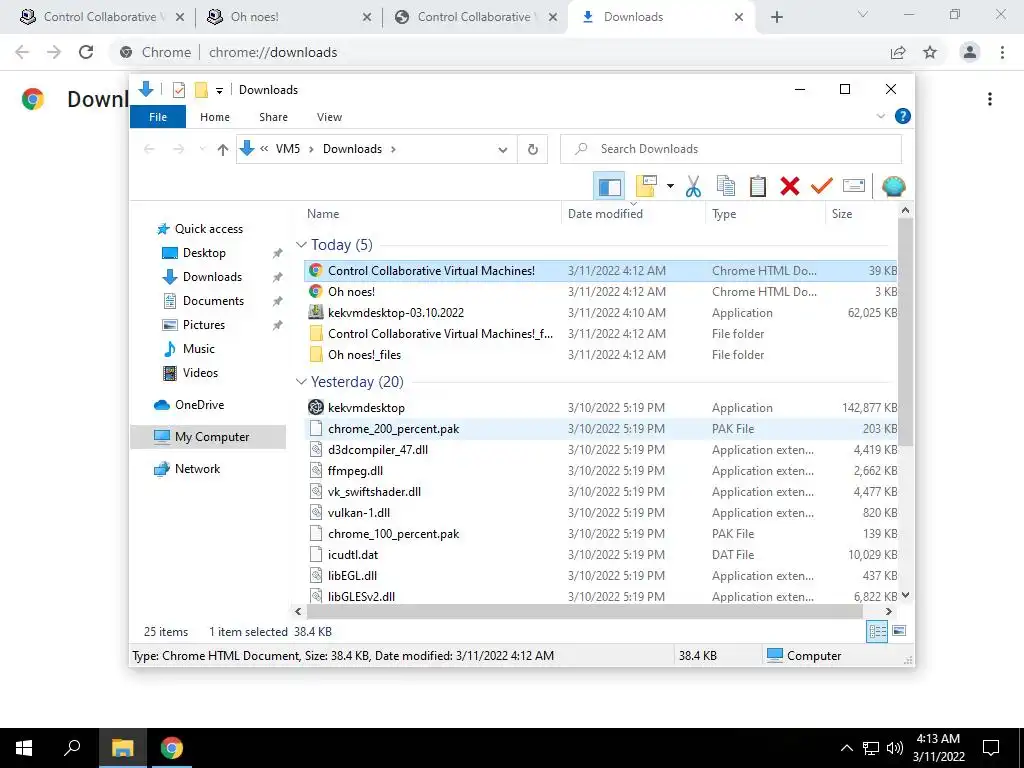Select chrome_200_percent.pak file
1024x768 pixels.
point(601,429)
